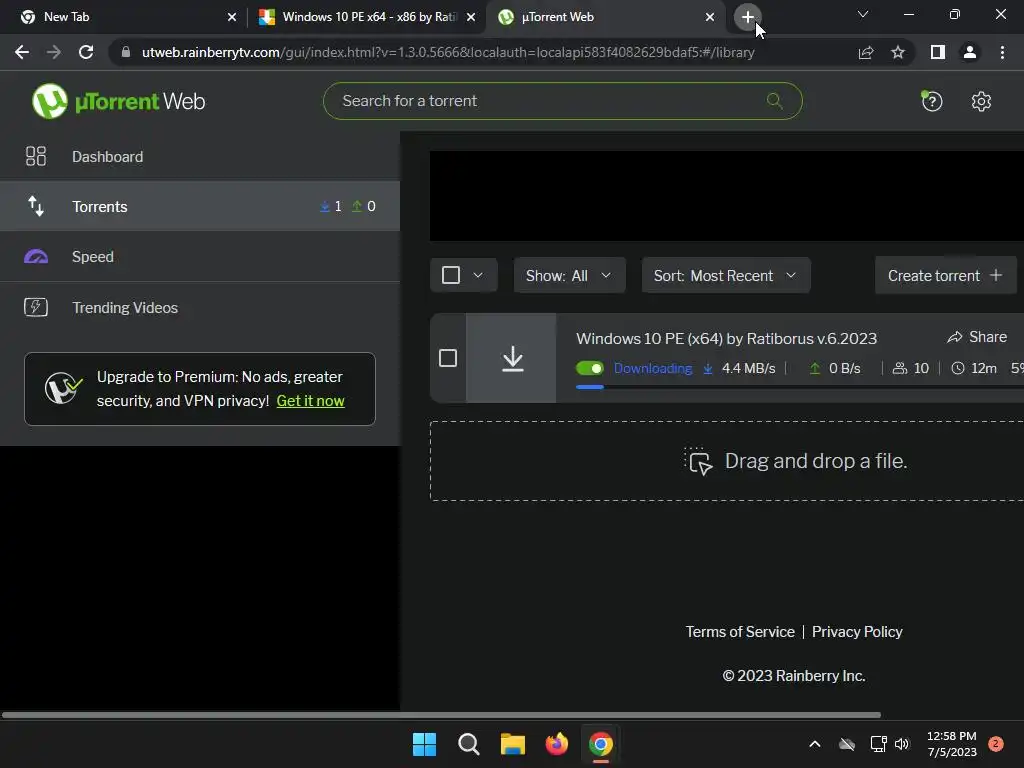Click Create torrent button
Image resolution: width=1024 pixels, height=768 pixels.
(945, 275)
